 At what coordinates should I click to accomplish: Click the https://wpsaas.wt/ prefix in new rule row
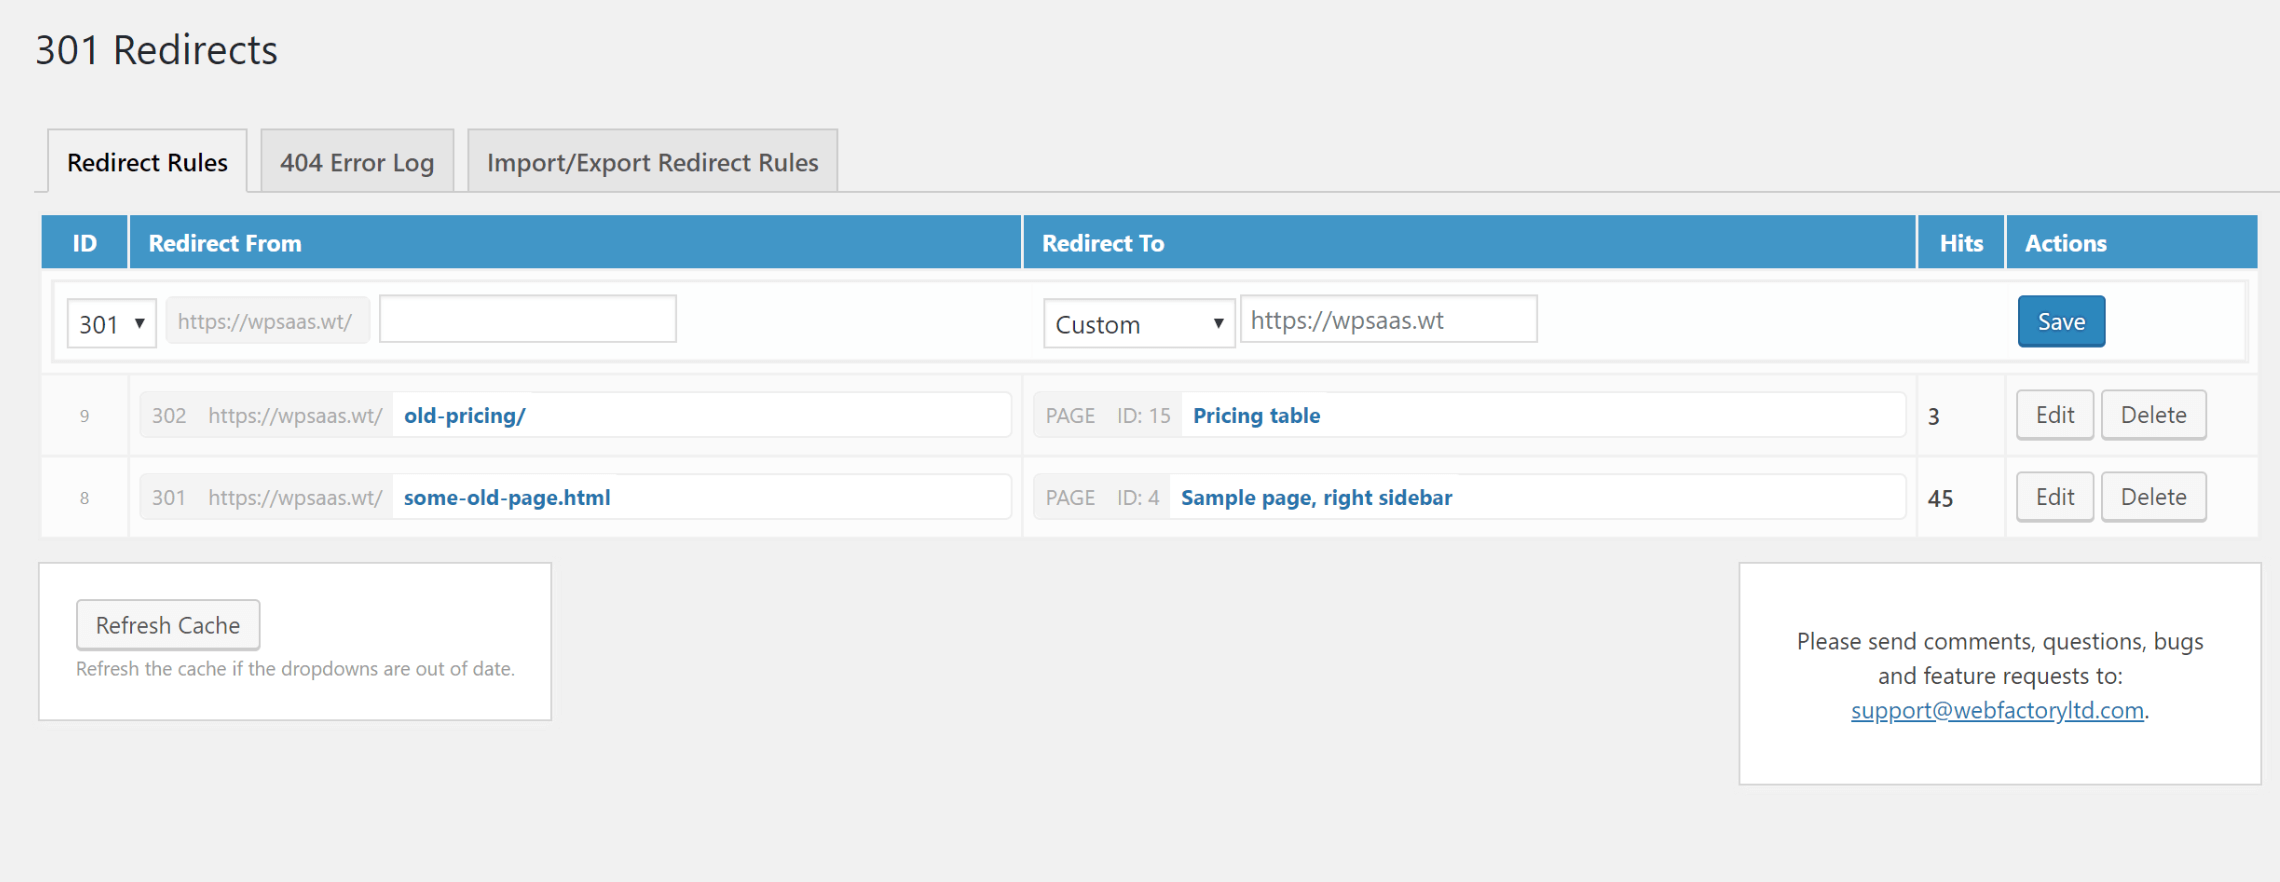[266, 321]
